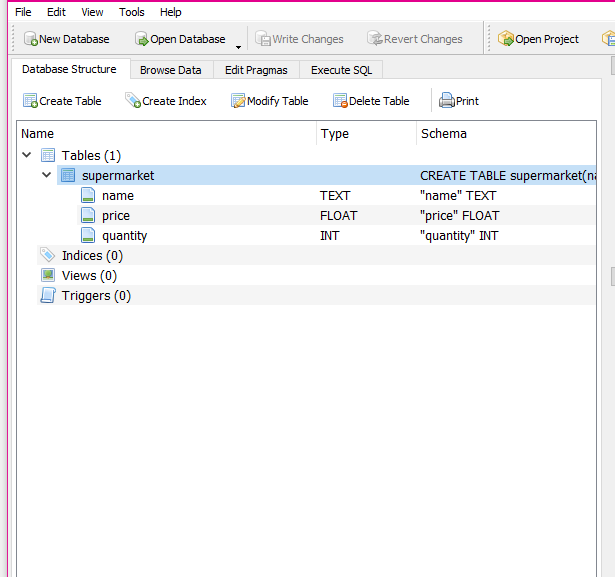Click the name column file icon
615x577 pixels.
click(88, 195)
